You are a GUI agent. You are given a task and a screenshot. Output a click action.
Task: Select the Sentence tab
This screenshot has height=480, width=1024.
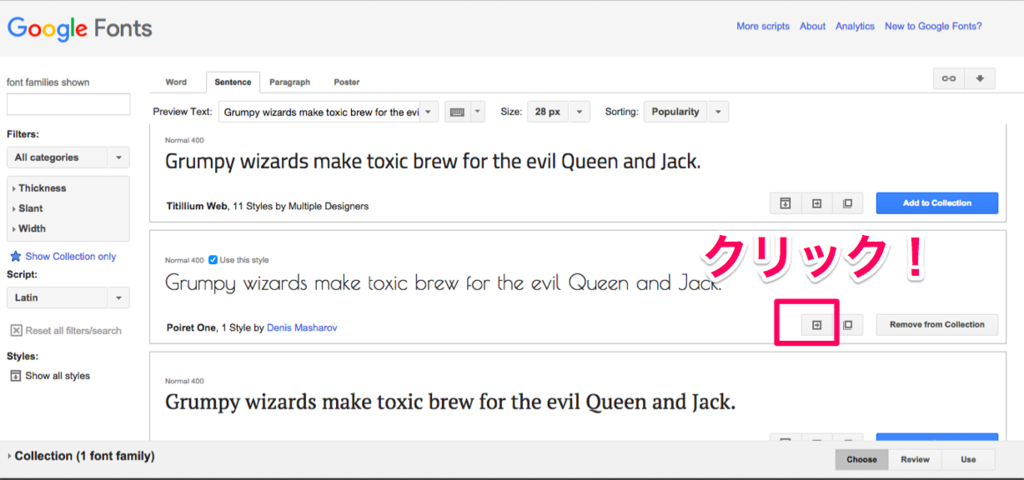click(232, 82)
